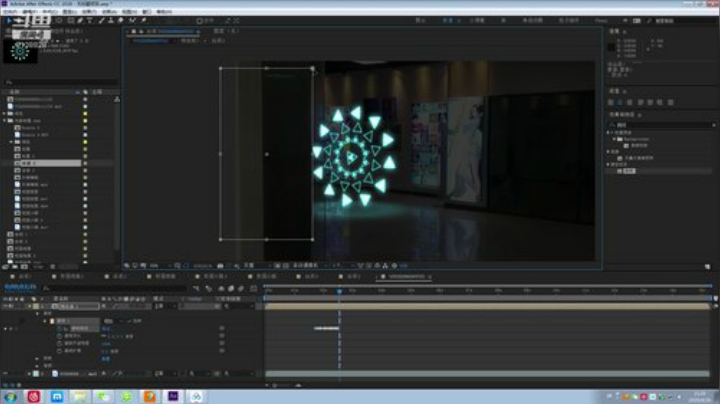
Task: Toggle the first switch at timeline bottom-left
Action: (x=6, y=385)
